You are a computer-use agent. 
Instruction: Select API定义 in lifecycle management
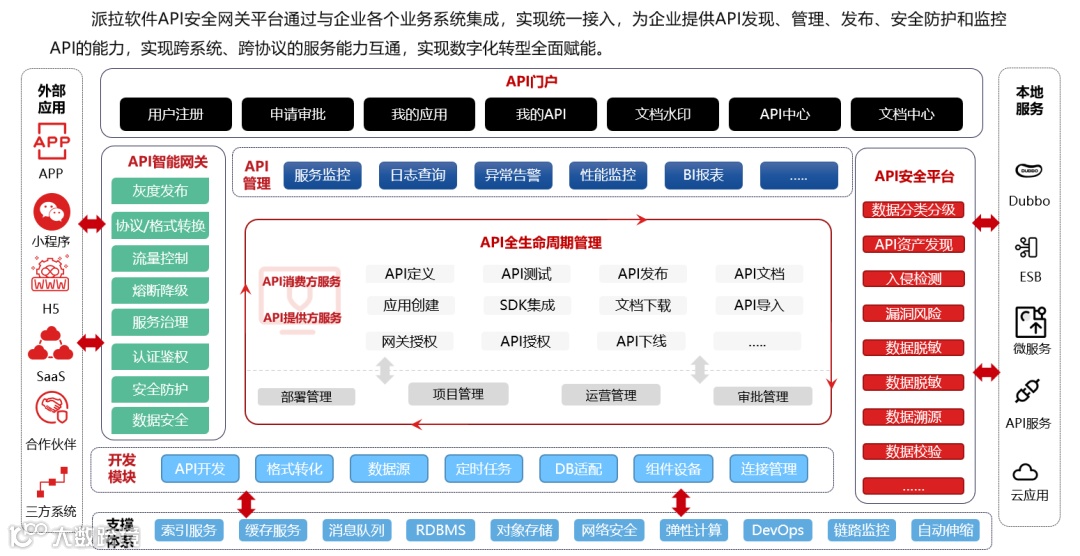[410, 274]
